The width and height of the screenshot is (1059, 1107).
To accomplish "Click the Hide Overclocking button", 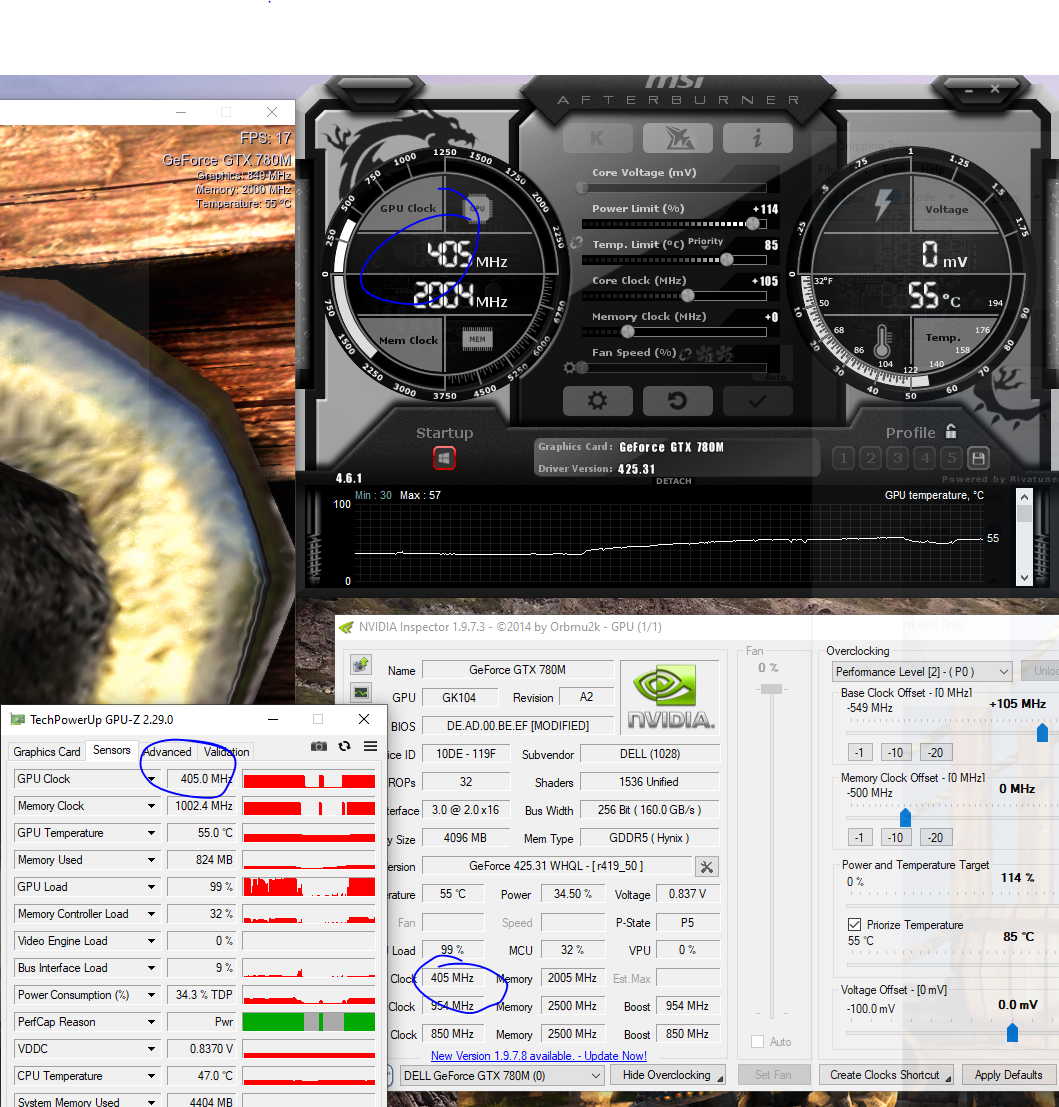I will pyautogui.click(x=667, y=1075).
